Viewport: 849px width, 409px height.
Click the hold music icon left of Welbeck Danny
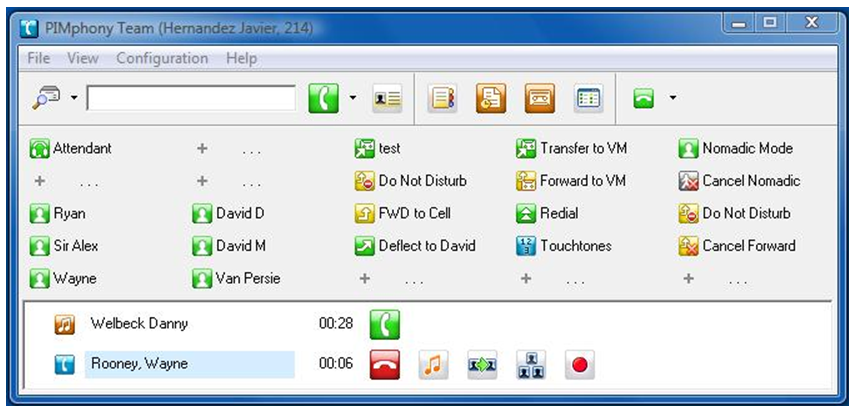click(x=64, y=324)
